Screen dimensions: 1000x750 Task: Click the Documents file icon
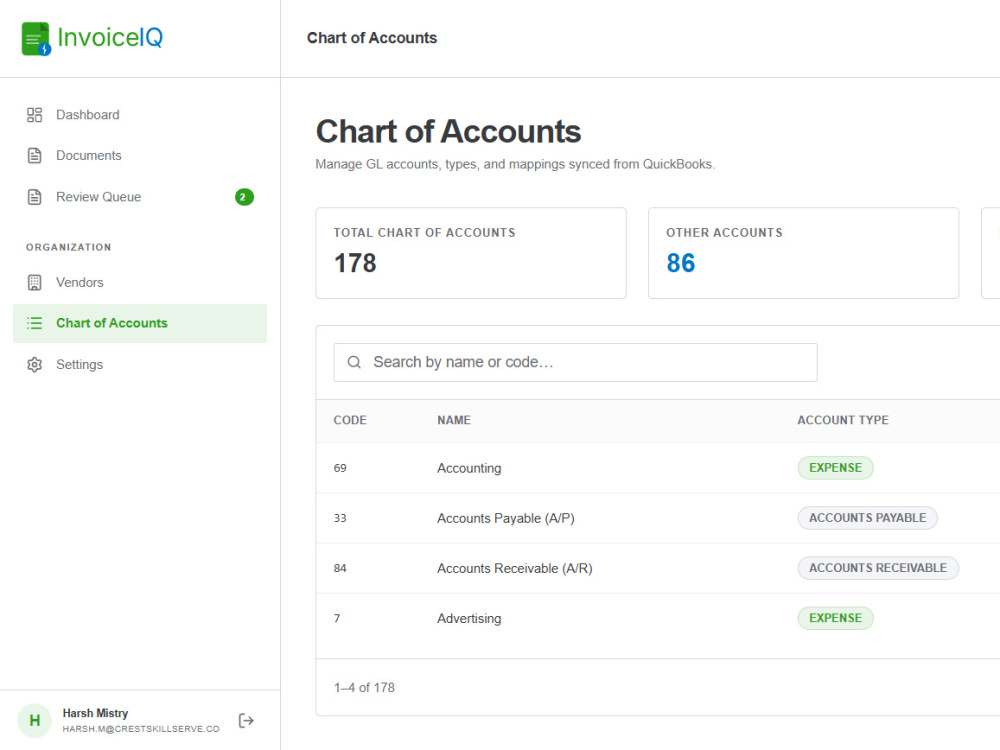pos(34,156)
